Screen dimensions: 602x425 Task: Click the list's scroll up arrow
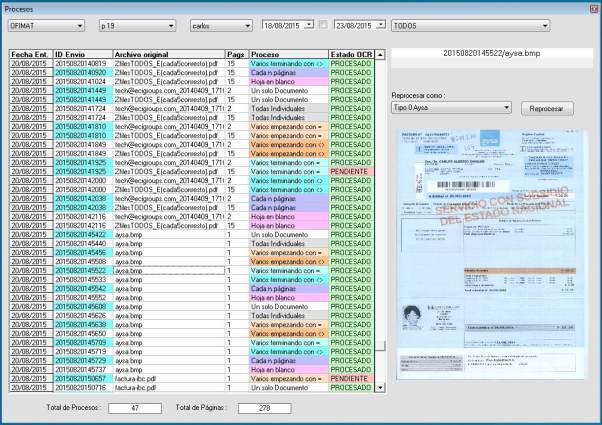tap(380, 53)
